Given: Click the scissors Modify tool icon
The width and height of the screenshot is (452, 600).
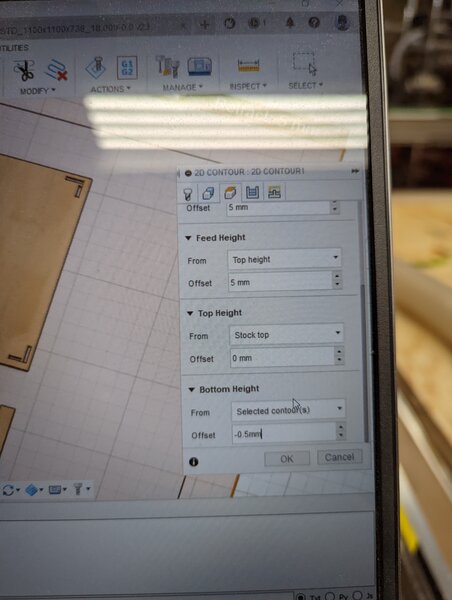Looking at the screenshot, I should (24, 72).
